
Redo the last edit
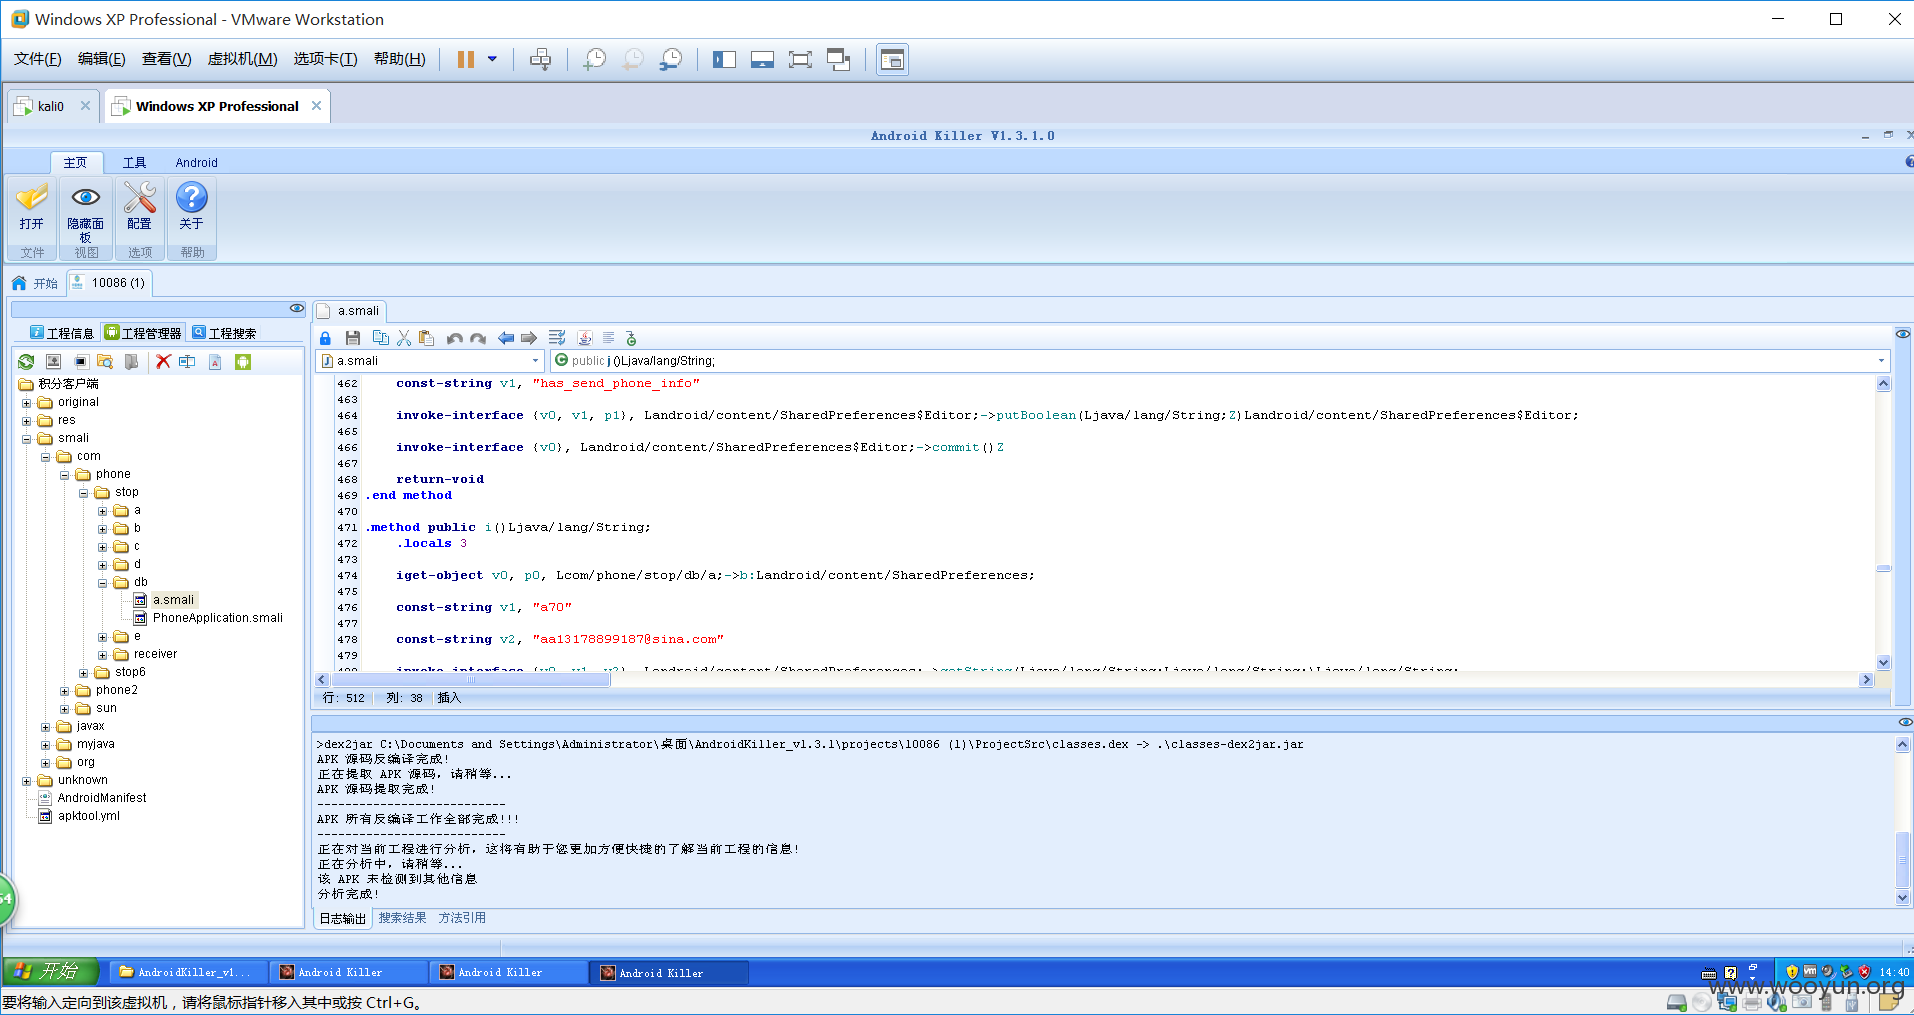478,338
